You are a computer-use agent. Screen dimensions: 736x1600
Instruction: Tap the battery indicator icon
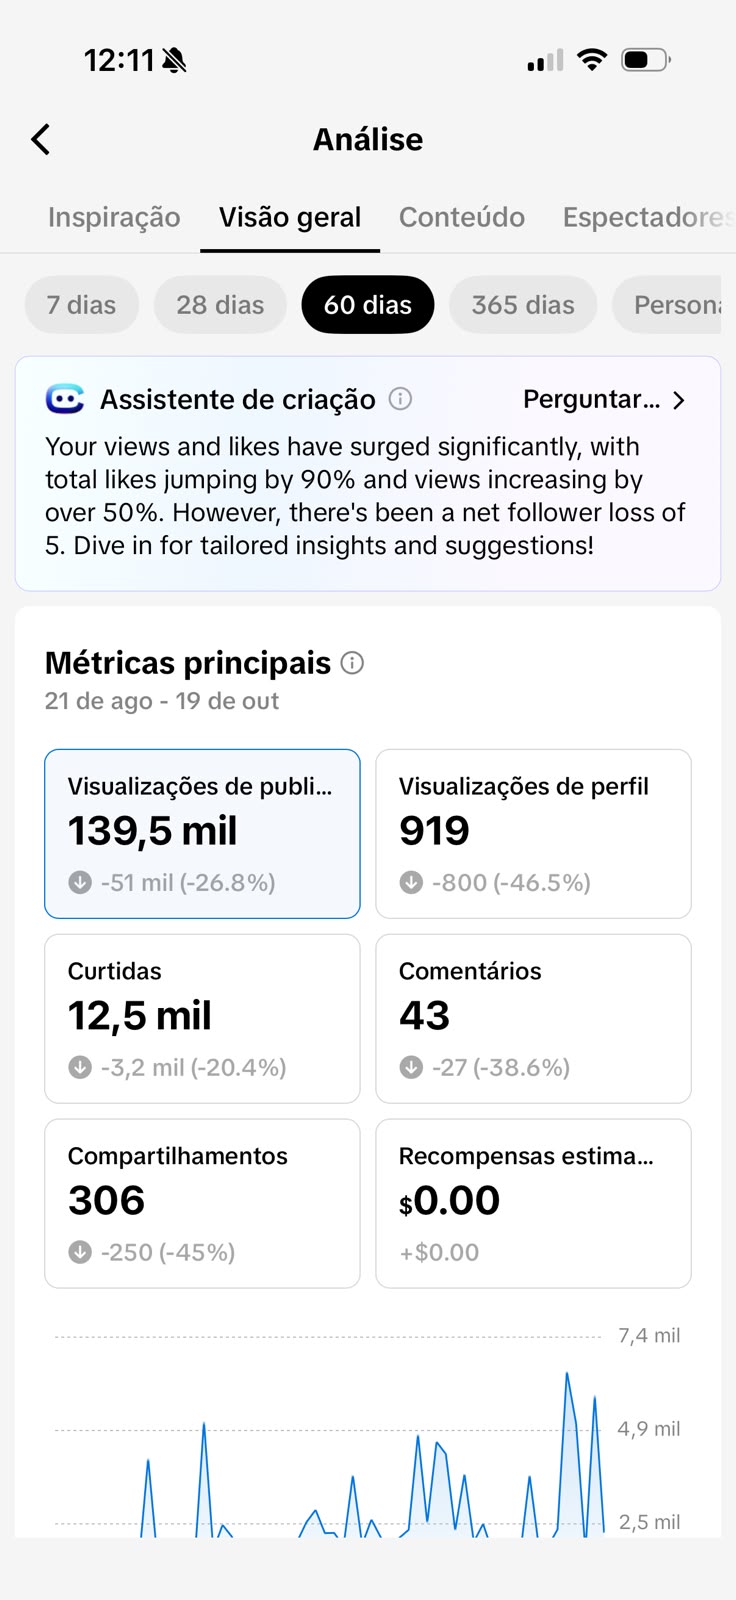click(x=646, y=60)
